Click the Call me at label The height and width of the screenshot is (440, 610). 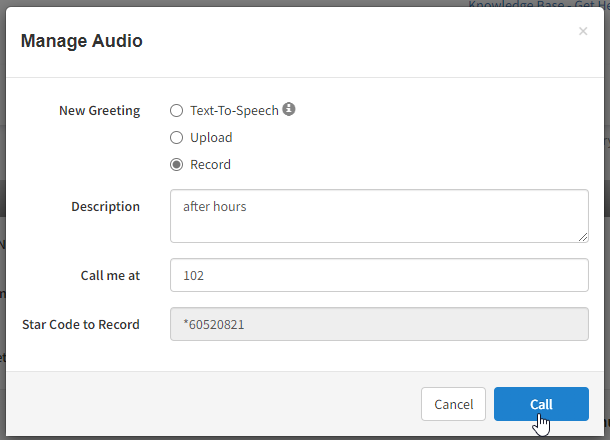click(110, 275)
